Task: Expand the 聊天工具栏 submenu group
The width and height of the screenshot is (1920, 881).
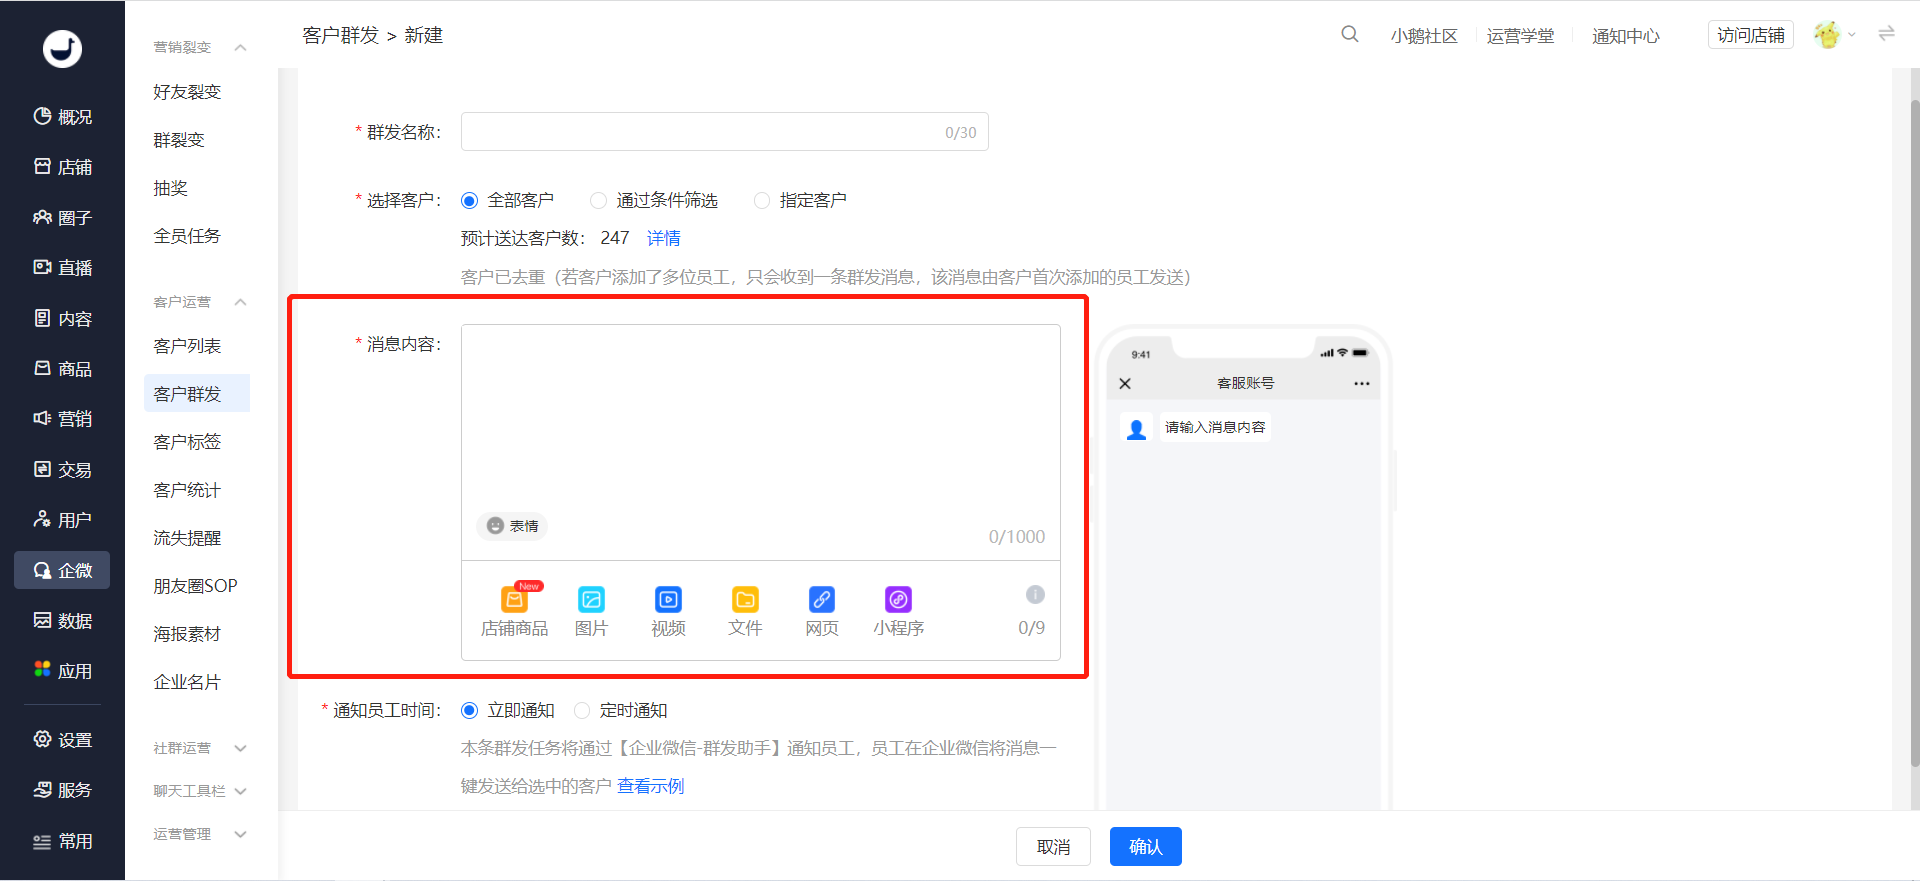Action: click(240, 791)
